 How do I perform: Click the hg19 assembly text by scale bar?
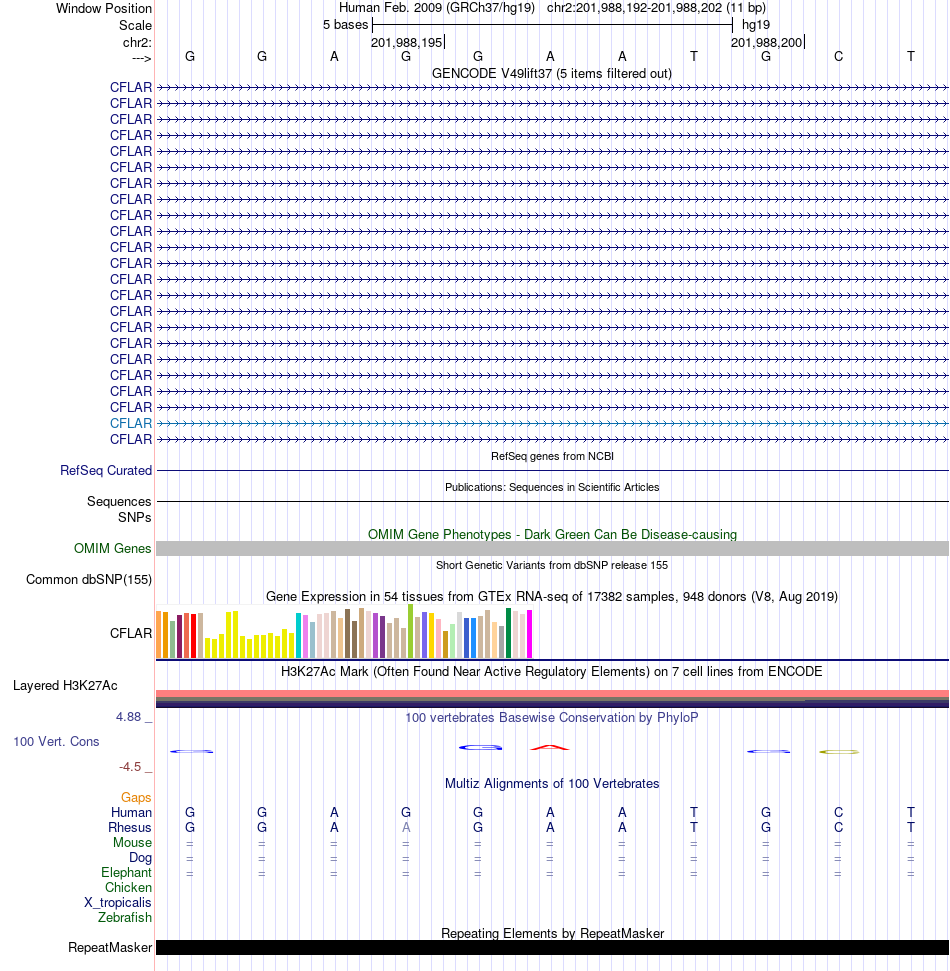[756, 25]
